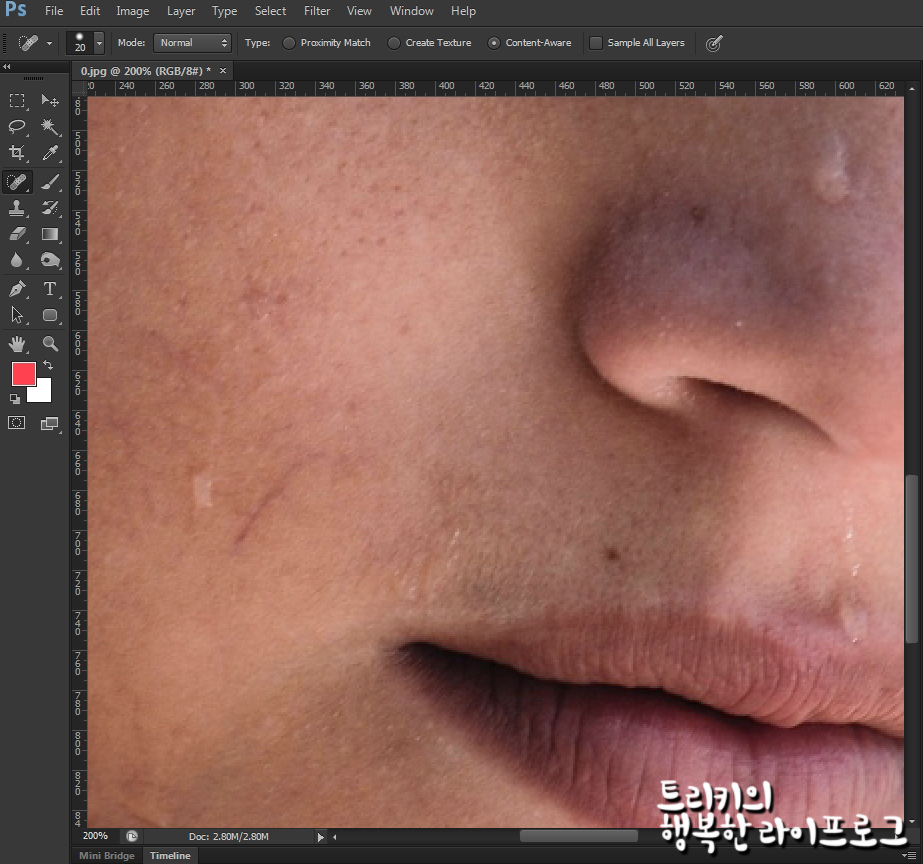Open the brush size picker dropdown
This screenshot has height=864, width=923.
click(98, 43)
